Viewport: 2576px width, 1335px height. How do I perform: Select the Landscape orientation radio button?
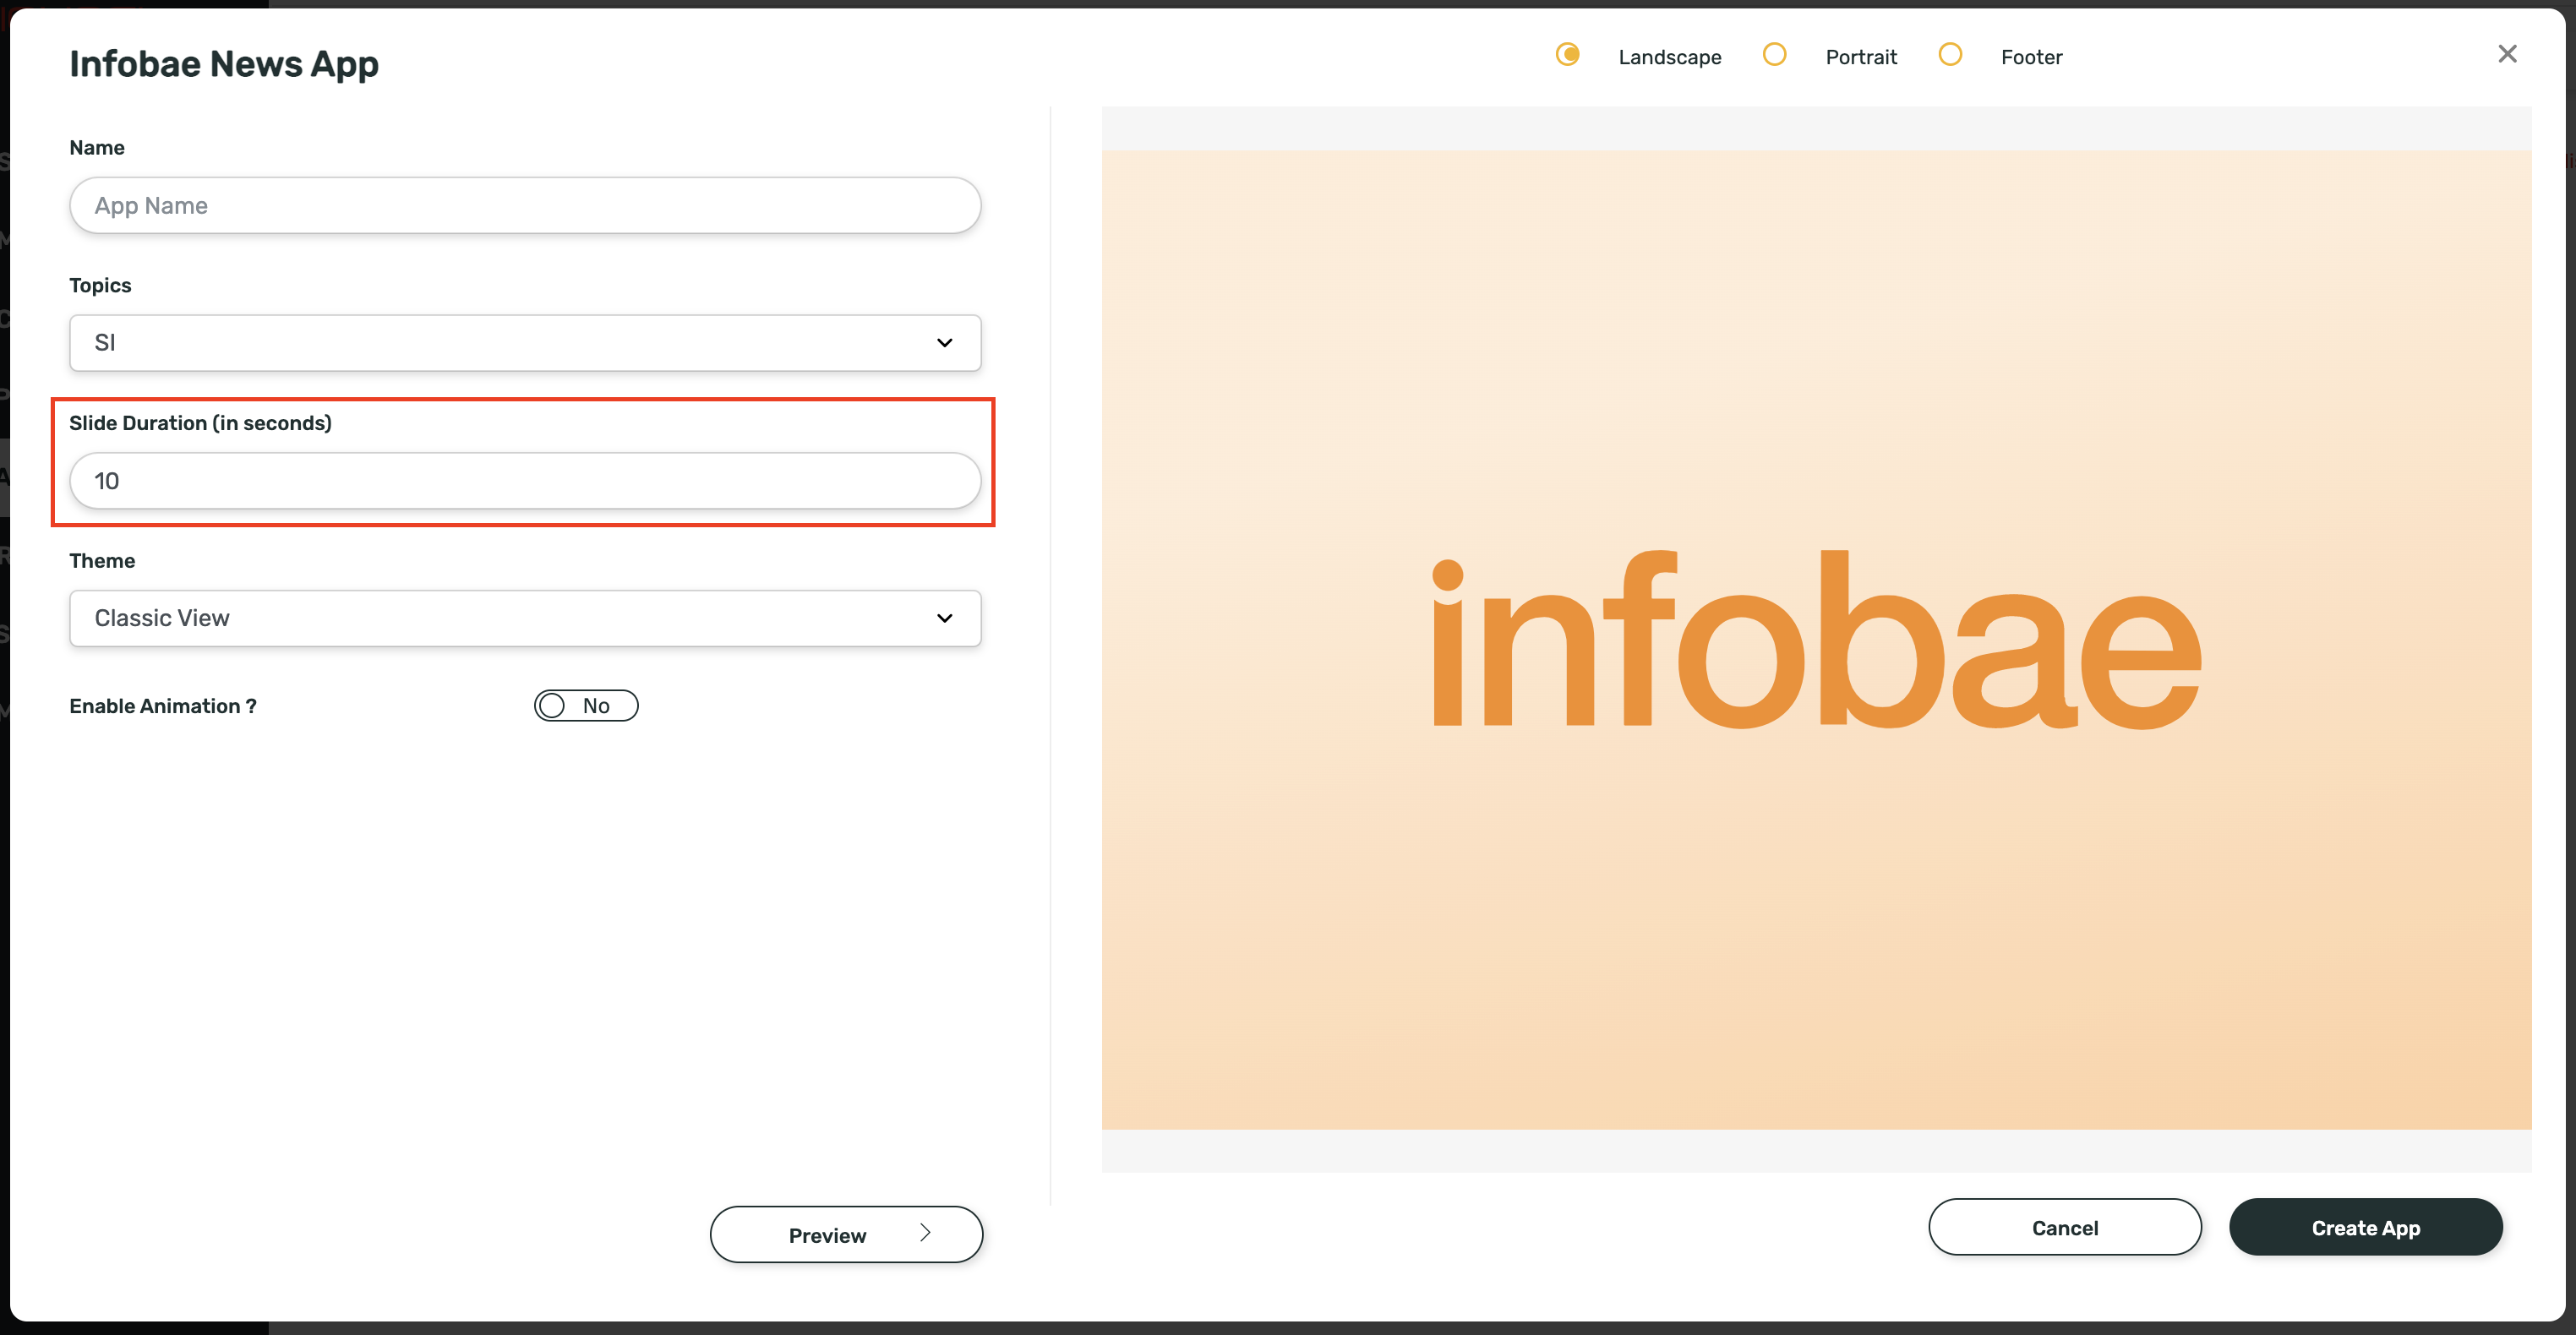pyautogui.click(x=1567, y=54)
